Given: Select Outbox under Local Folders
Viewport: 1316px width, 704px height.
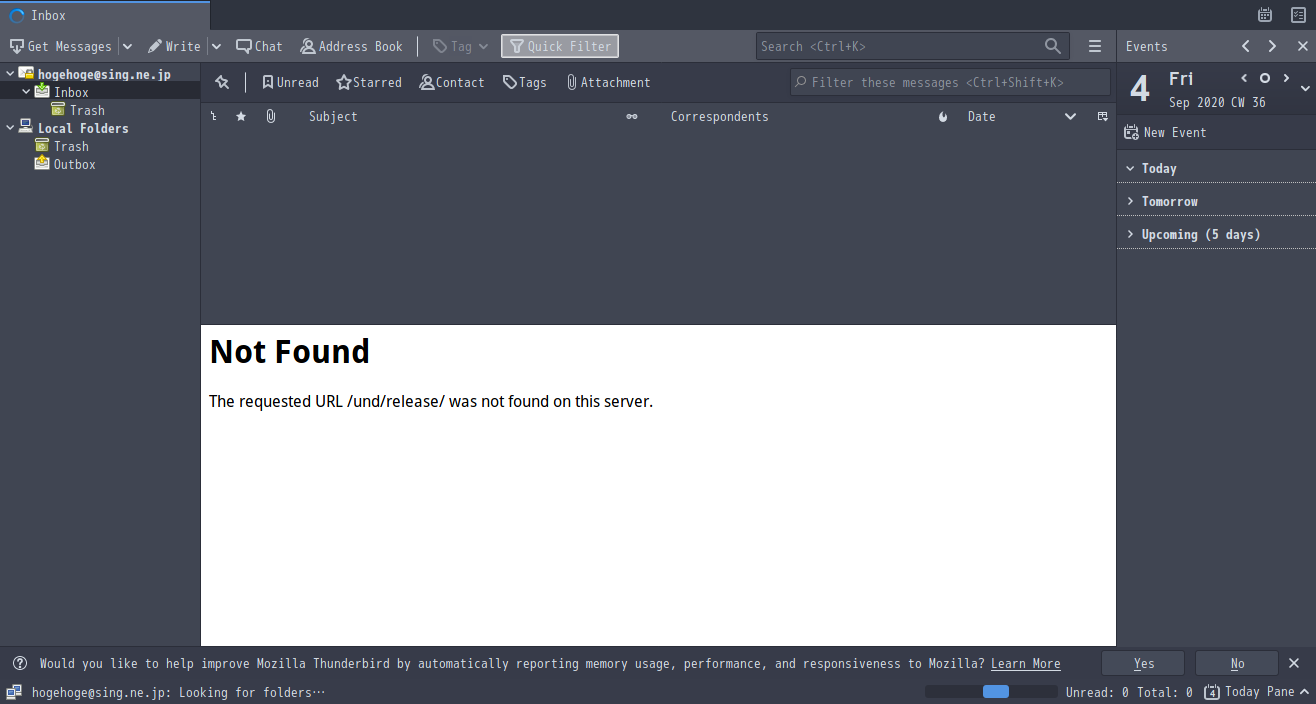Looking at the screenshot, I should point(75,164).
